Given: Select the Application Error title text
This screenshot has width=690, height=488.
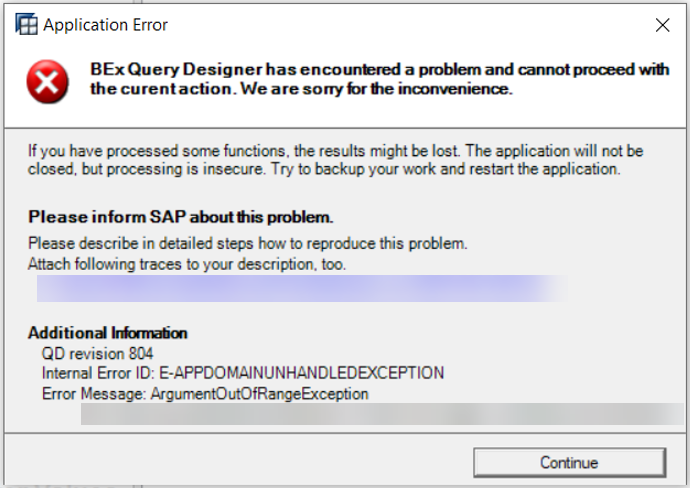Looking at the screenshot, I should click(x=106, y=25).
